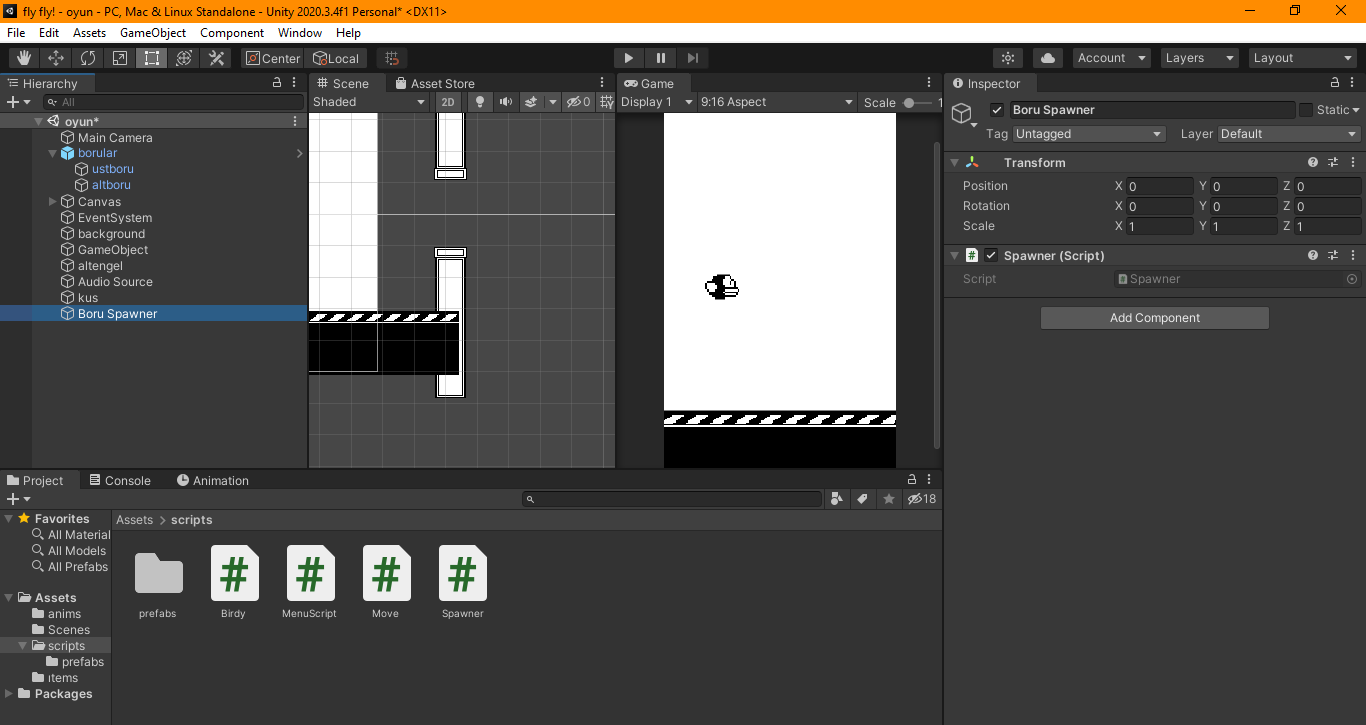Enable the Static checkbox
The width and height of the screenshot is (1366, 725).
tap(1305, 110)
